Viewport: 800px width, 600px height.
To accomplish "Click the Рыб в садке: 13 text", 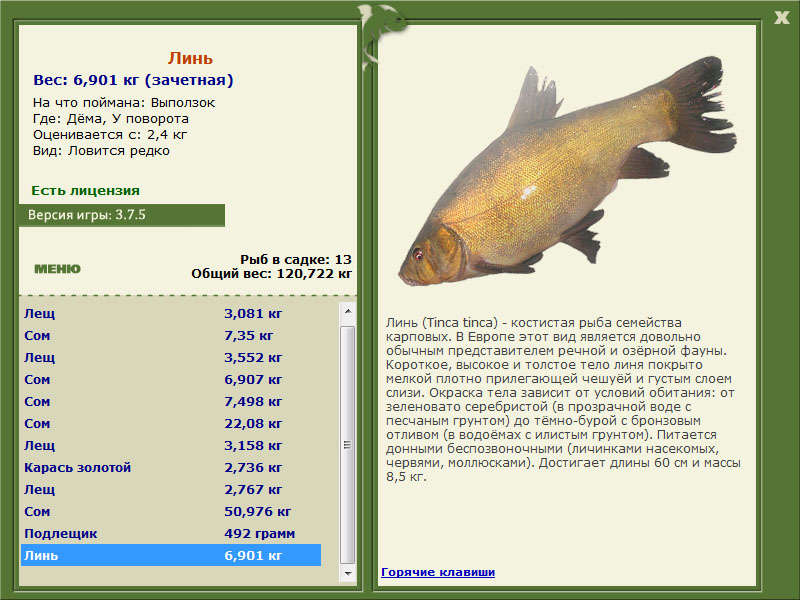I will click(x=296, y=259).
